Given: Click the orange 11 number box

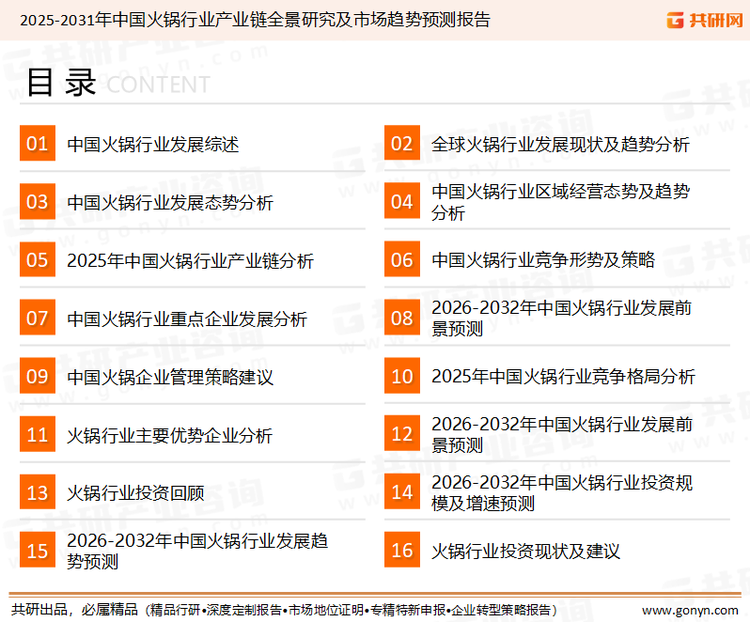Looking at the screenshot, I should [37, 434].
